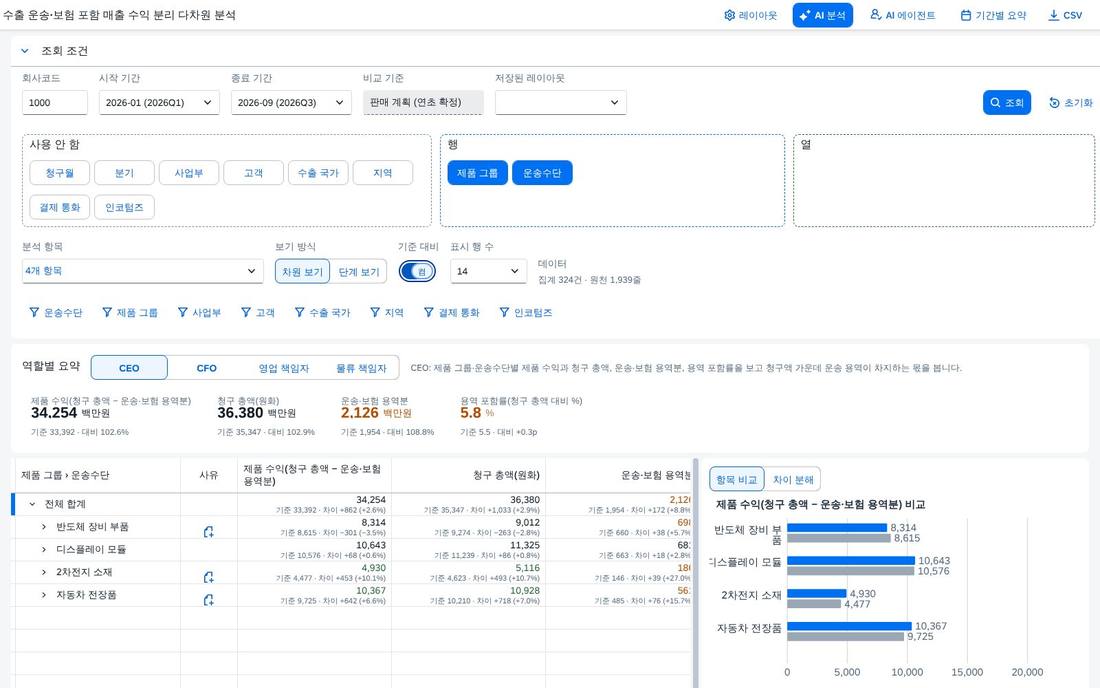
Task: Click the blue 반도체 장비 부품 bar
Action: pos(837,527)
